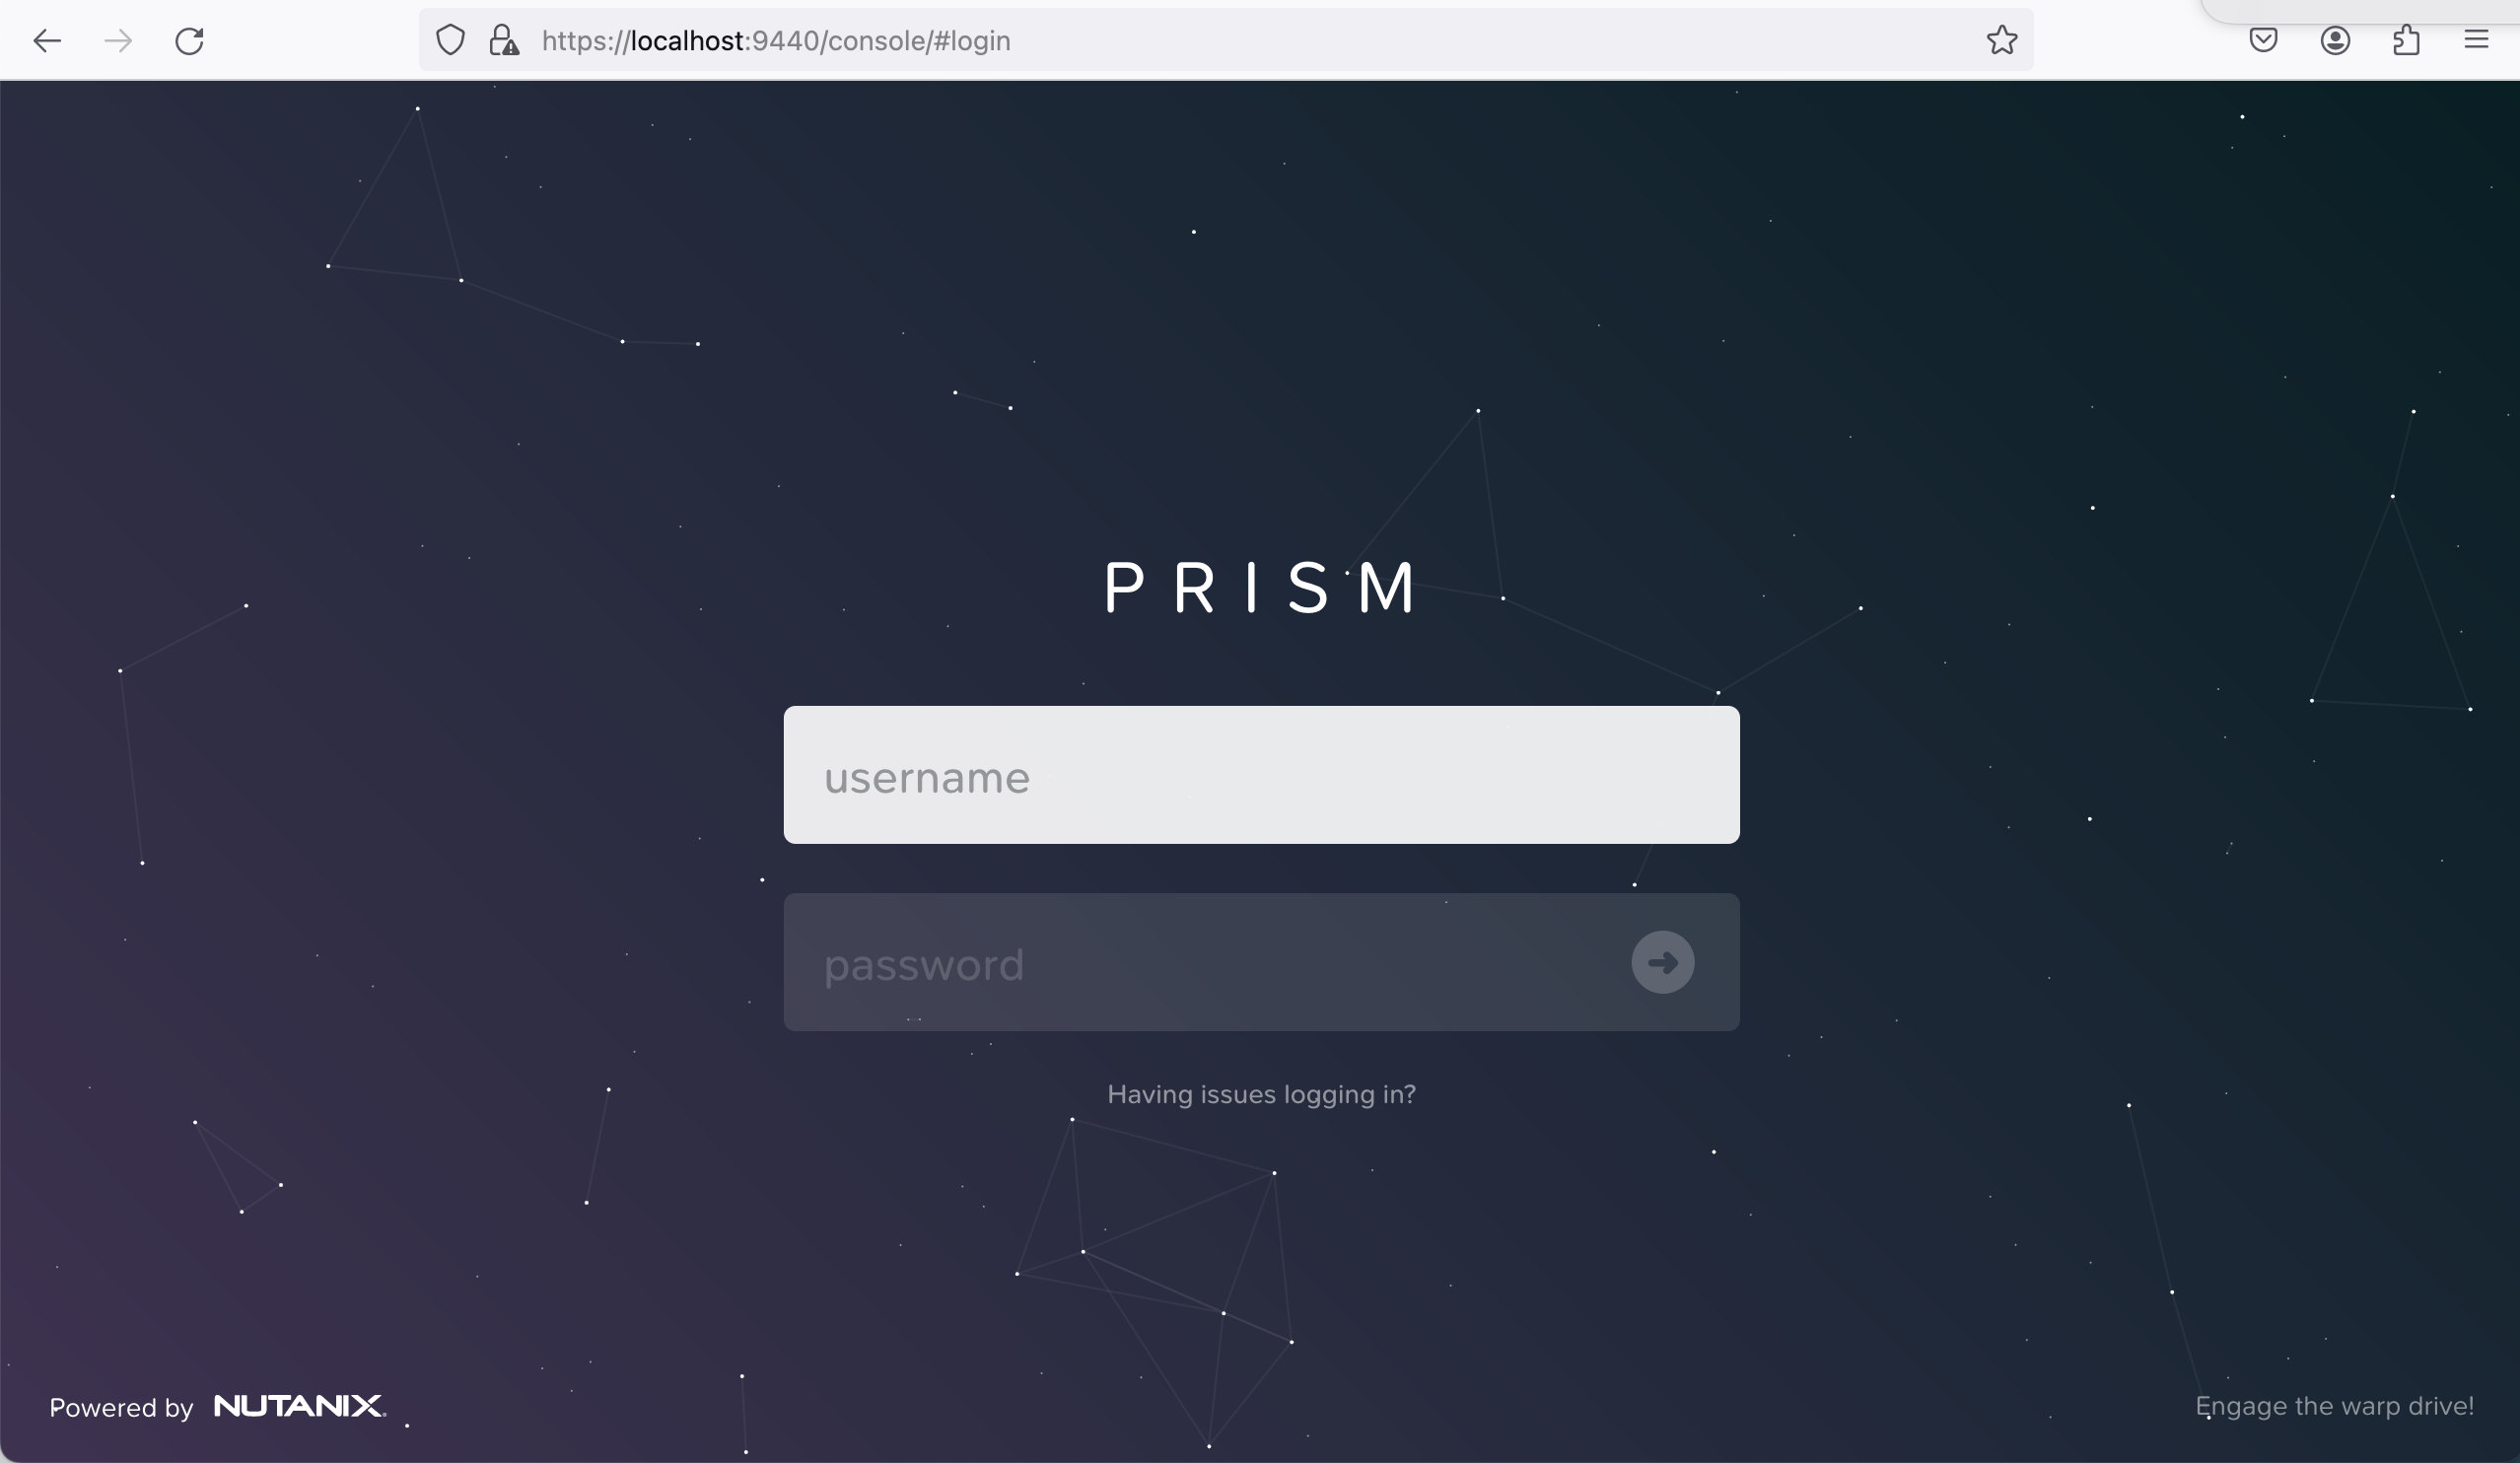
Task: Click the browser forward navigation arrow
Action: [x=116, y=38]
